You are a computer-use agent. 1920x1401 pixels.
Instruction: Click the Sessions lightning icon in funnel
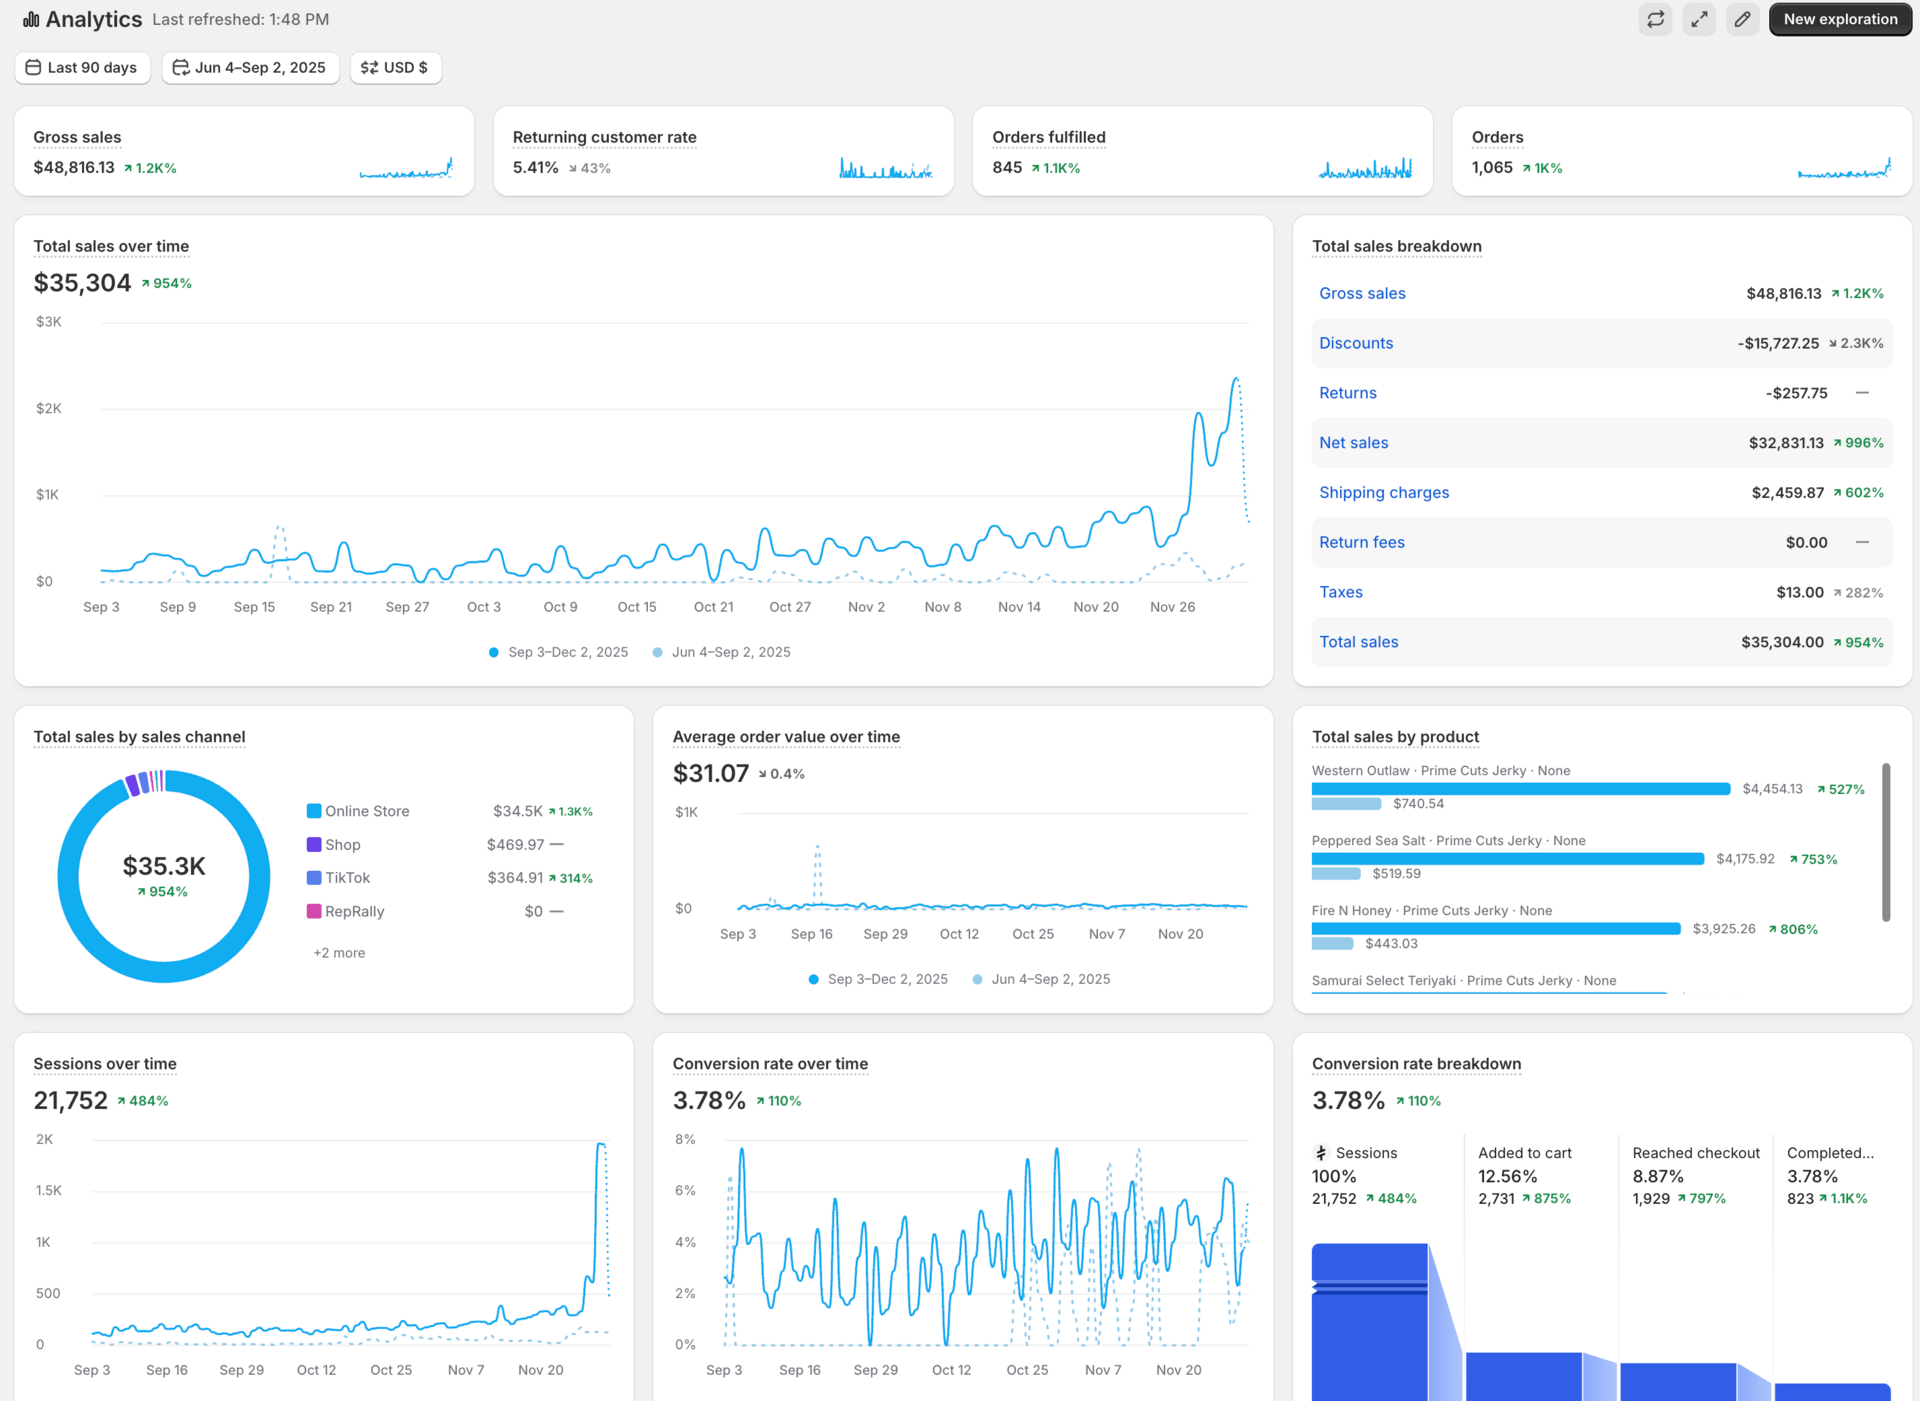point(1321,1153)
